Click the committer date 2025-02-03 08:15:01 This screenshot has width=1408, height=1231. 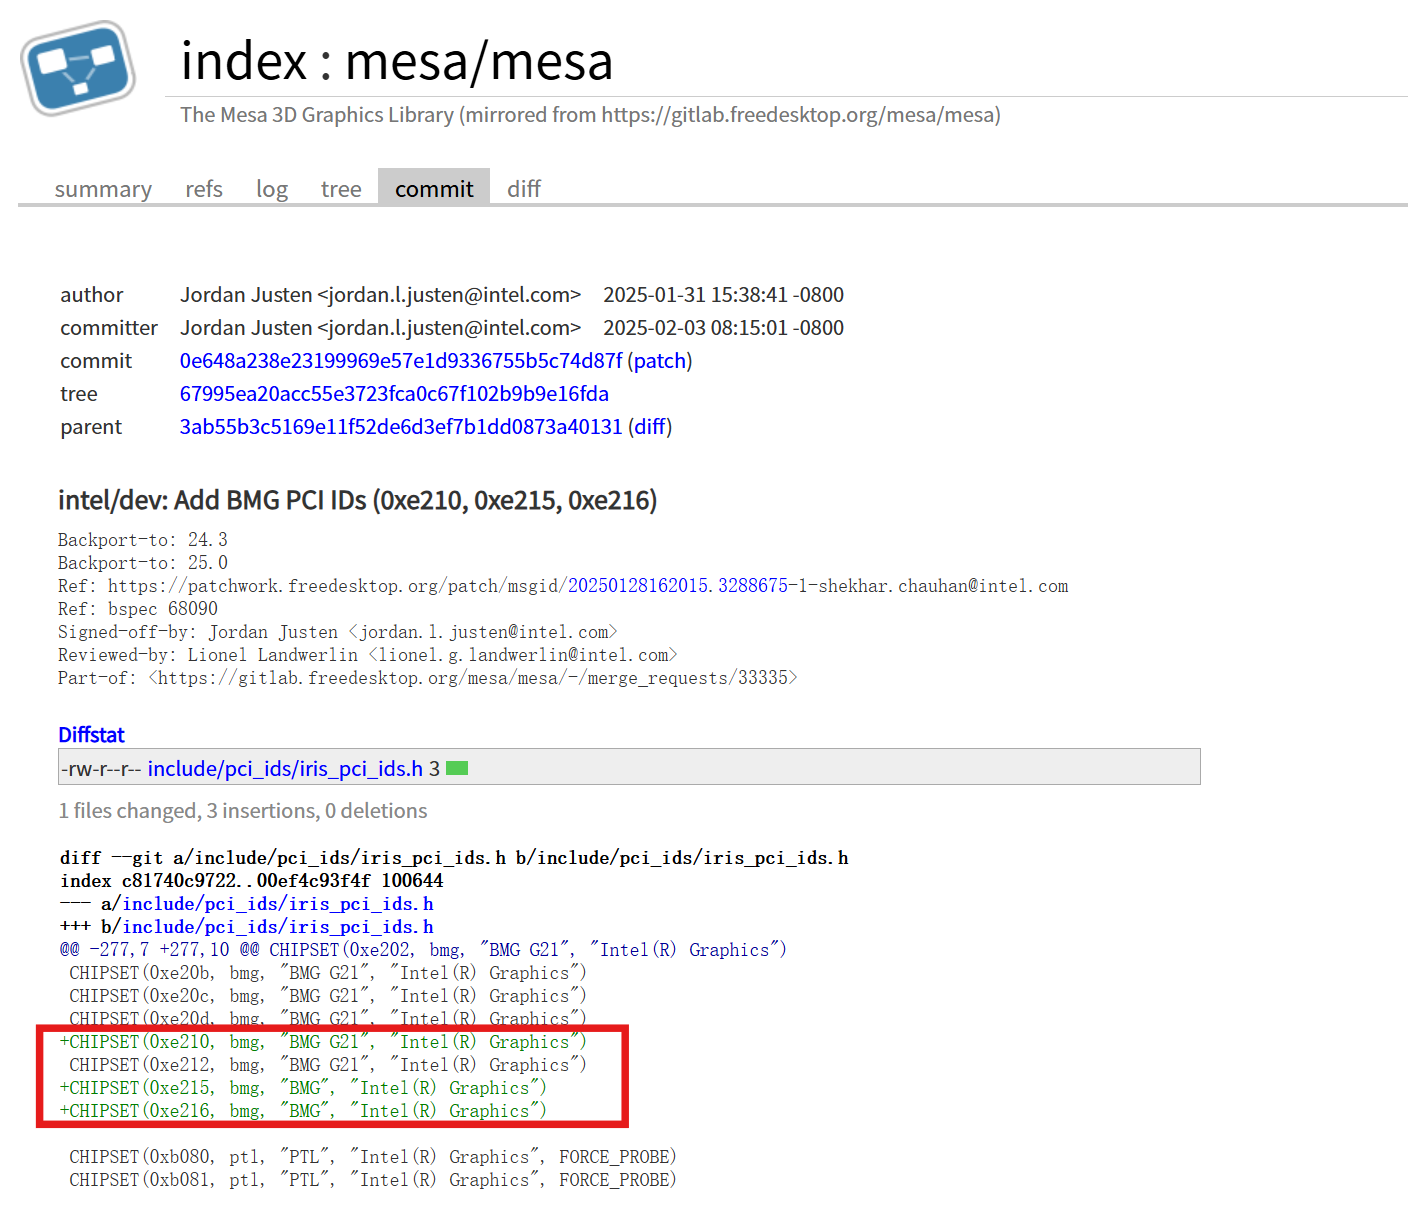(724, 328)
